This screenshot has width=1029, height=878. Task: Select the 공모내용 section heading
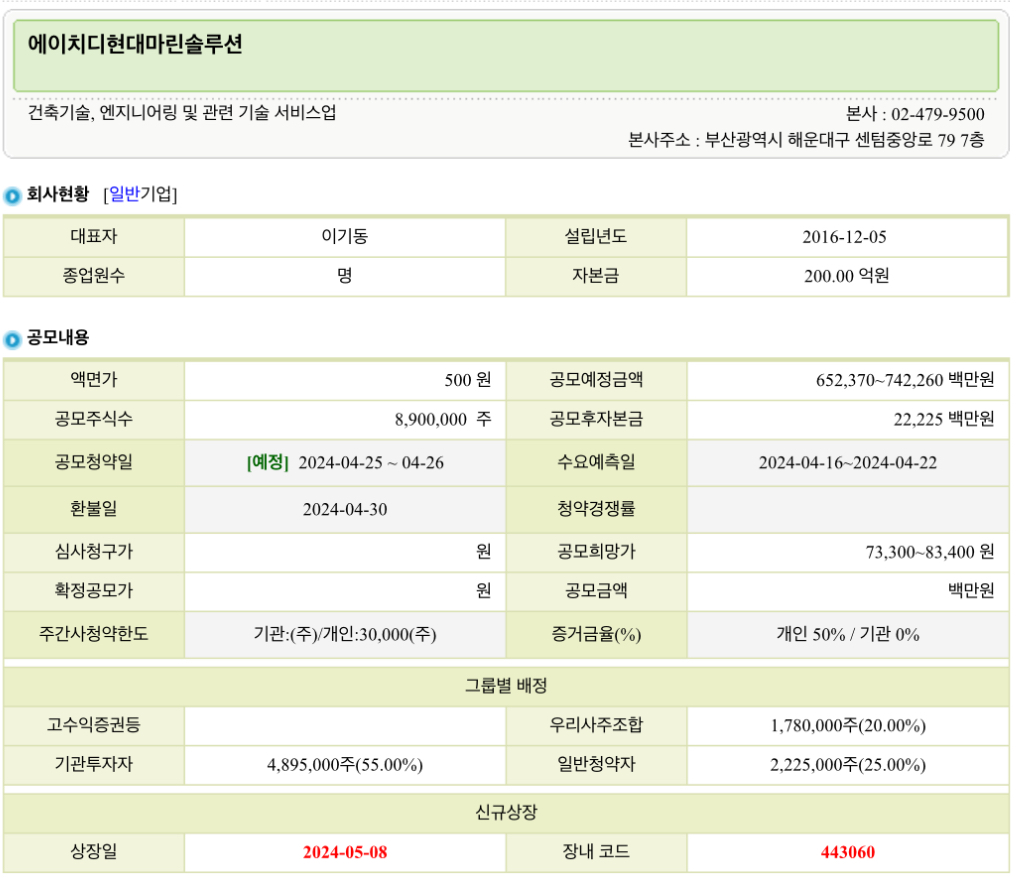click(x=58, y=337)
